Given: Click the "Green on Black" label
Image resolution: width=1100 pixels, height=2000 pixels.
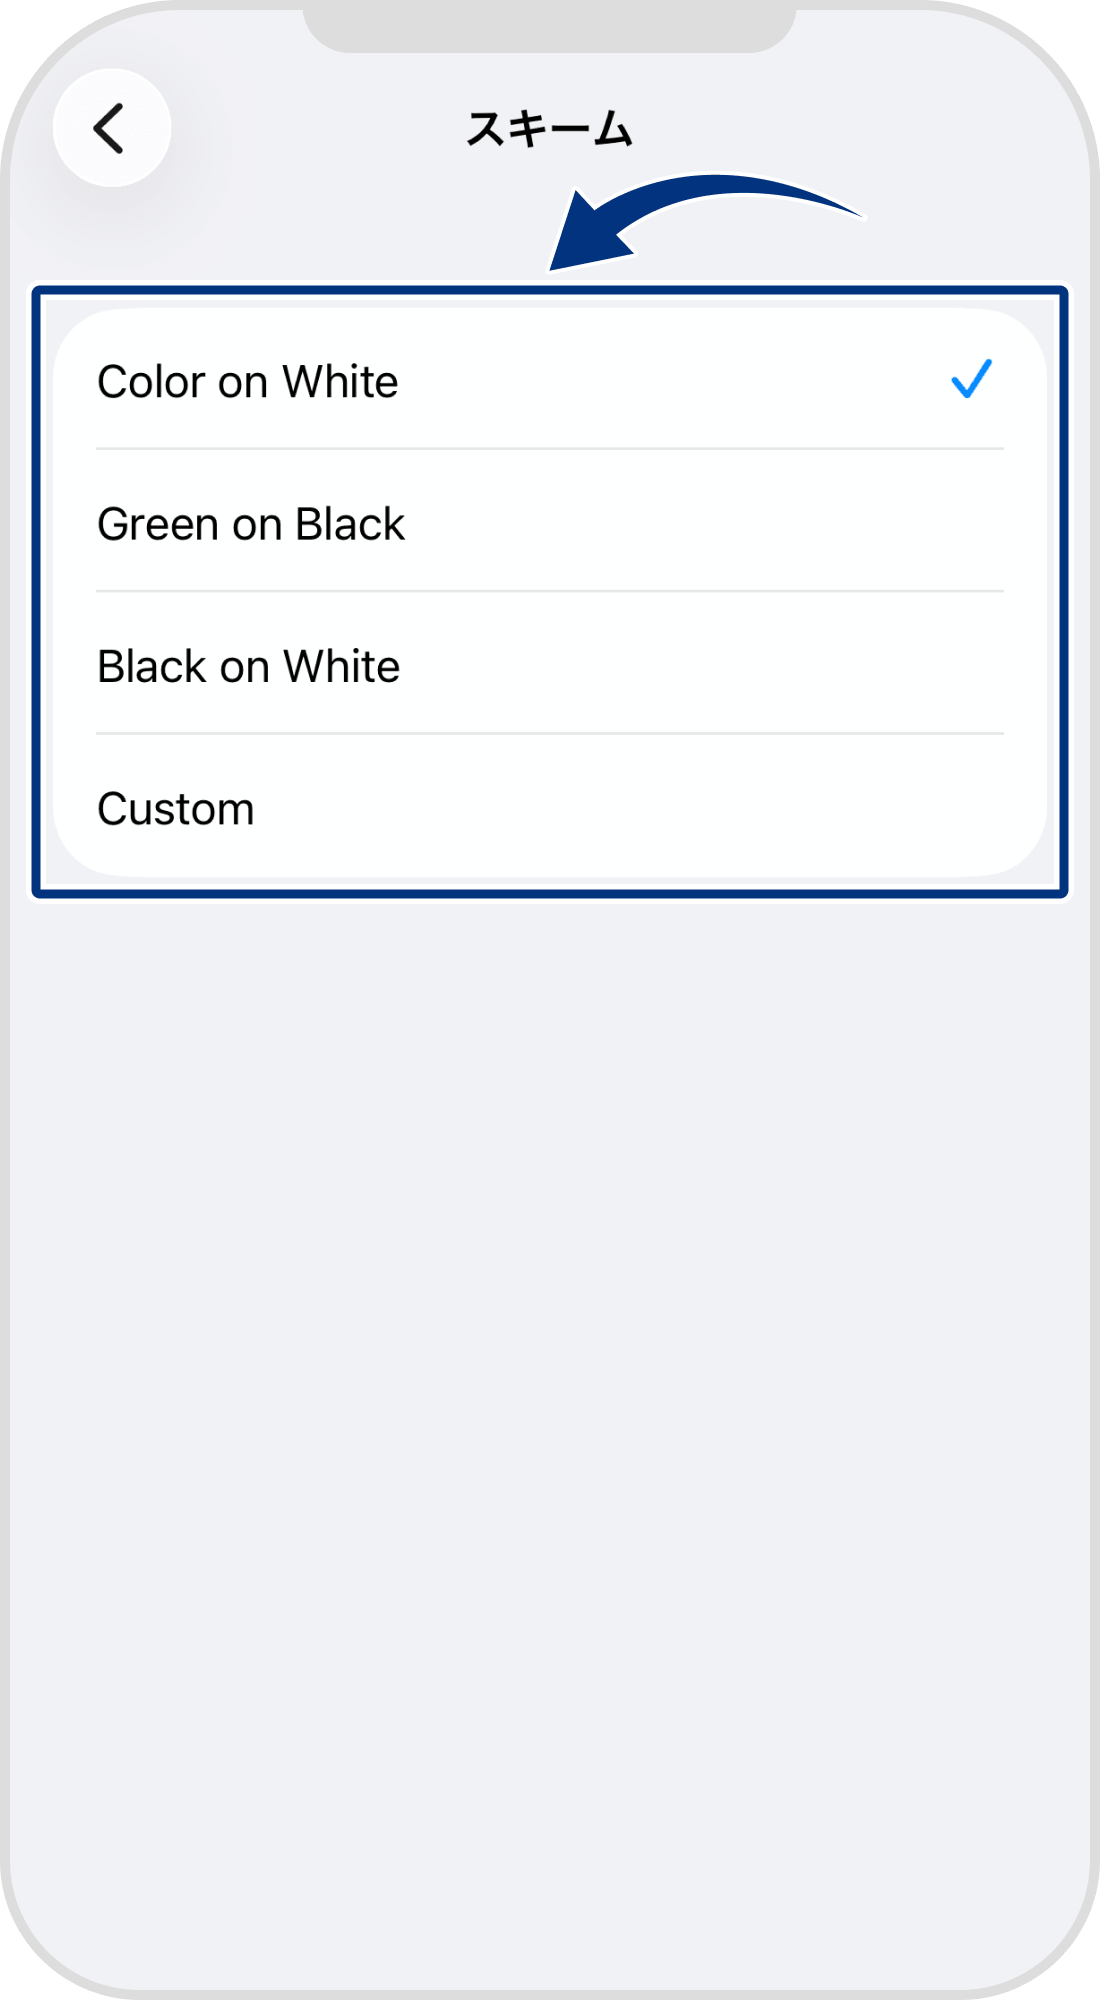Looking at the screenshot, I should 251,524.
